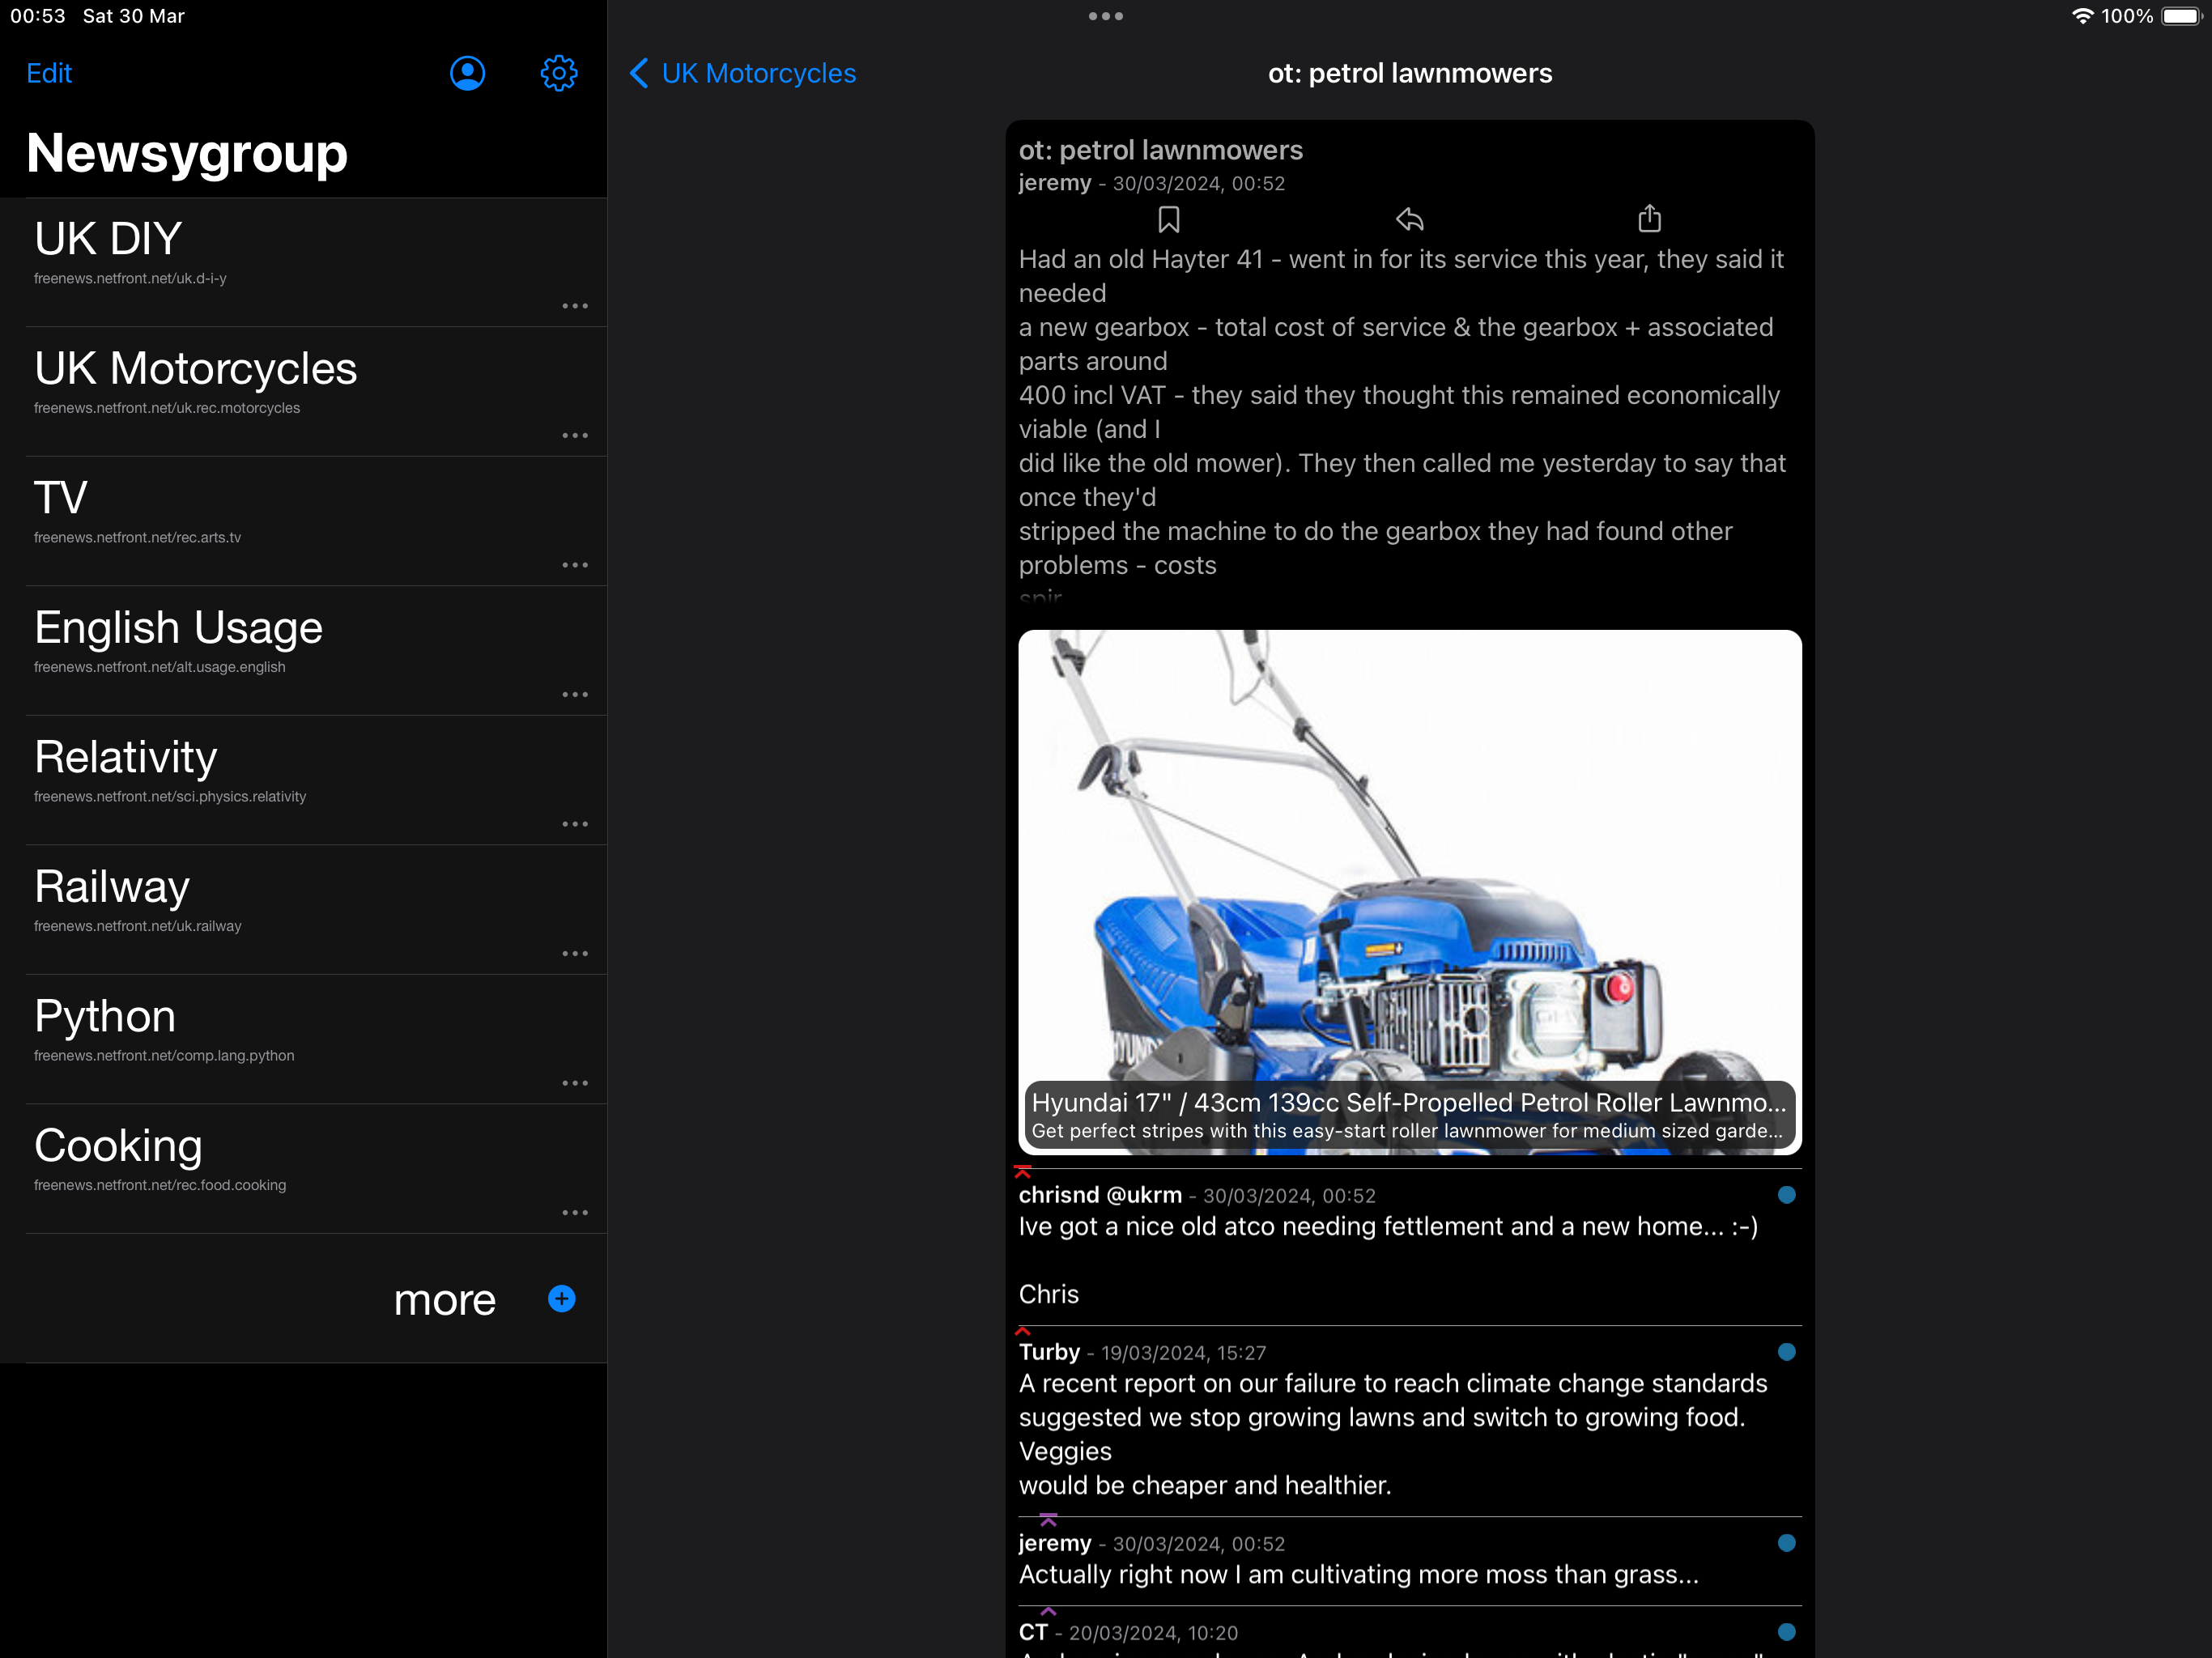
Task: Open English Usage options ellipsis
Action: tap(575, 694)
